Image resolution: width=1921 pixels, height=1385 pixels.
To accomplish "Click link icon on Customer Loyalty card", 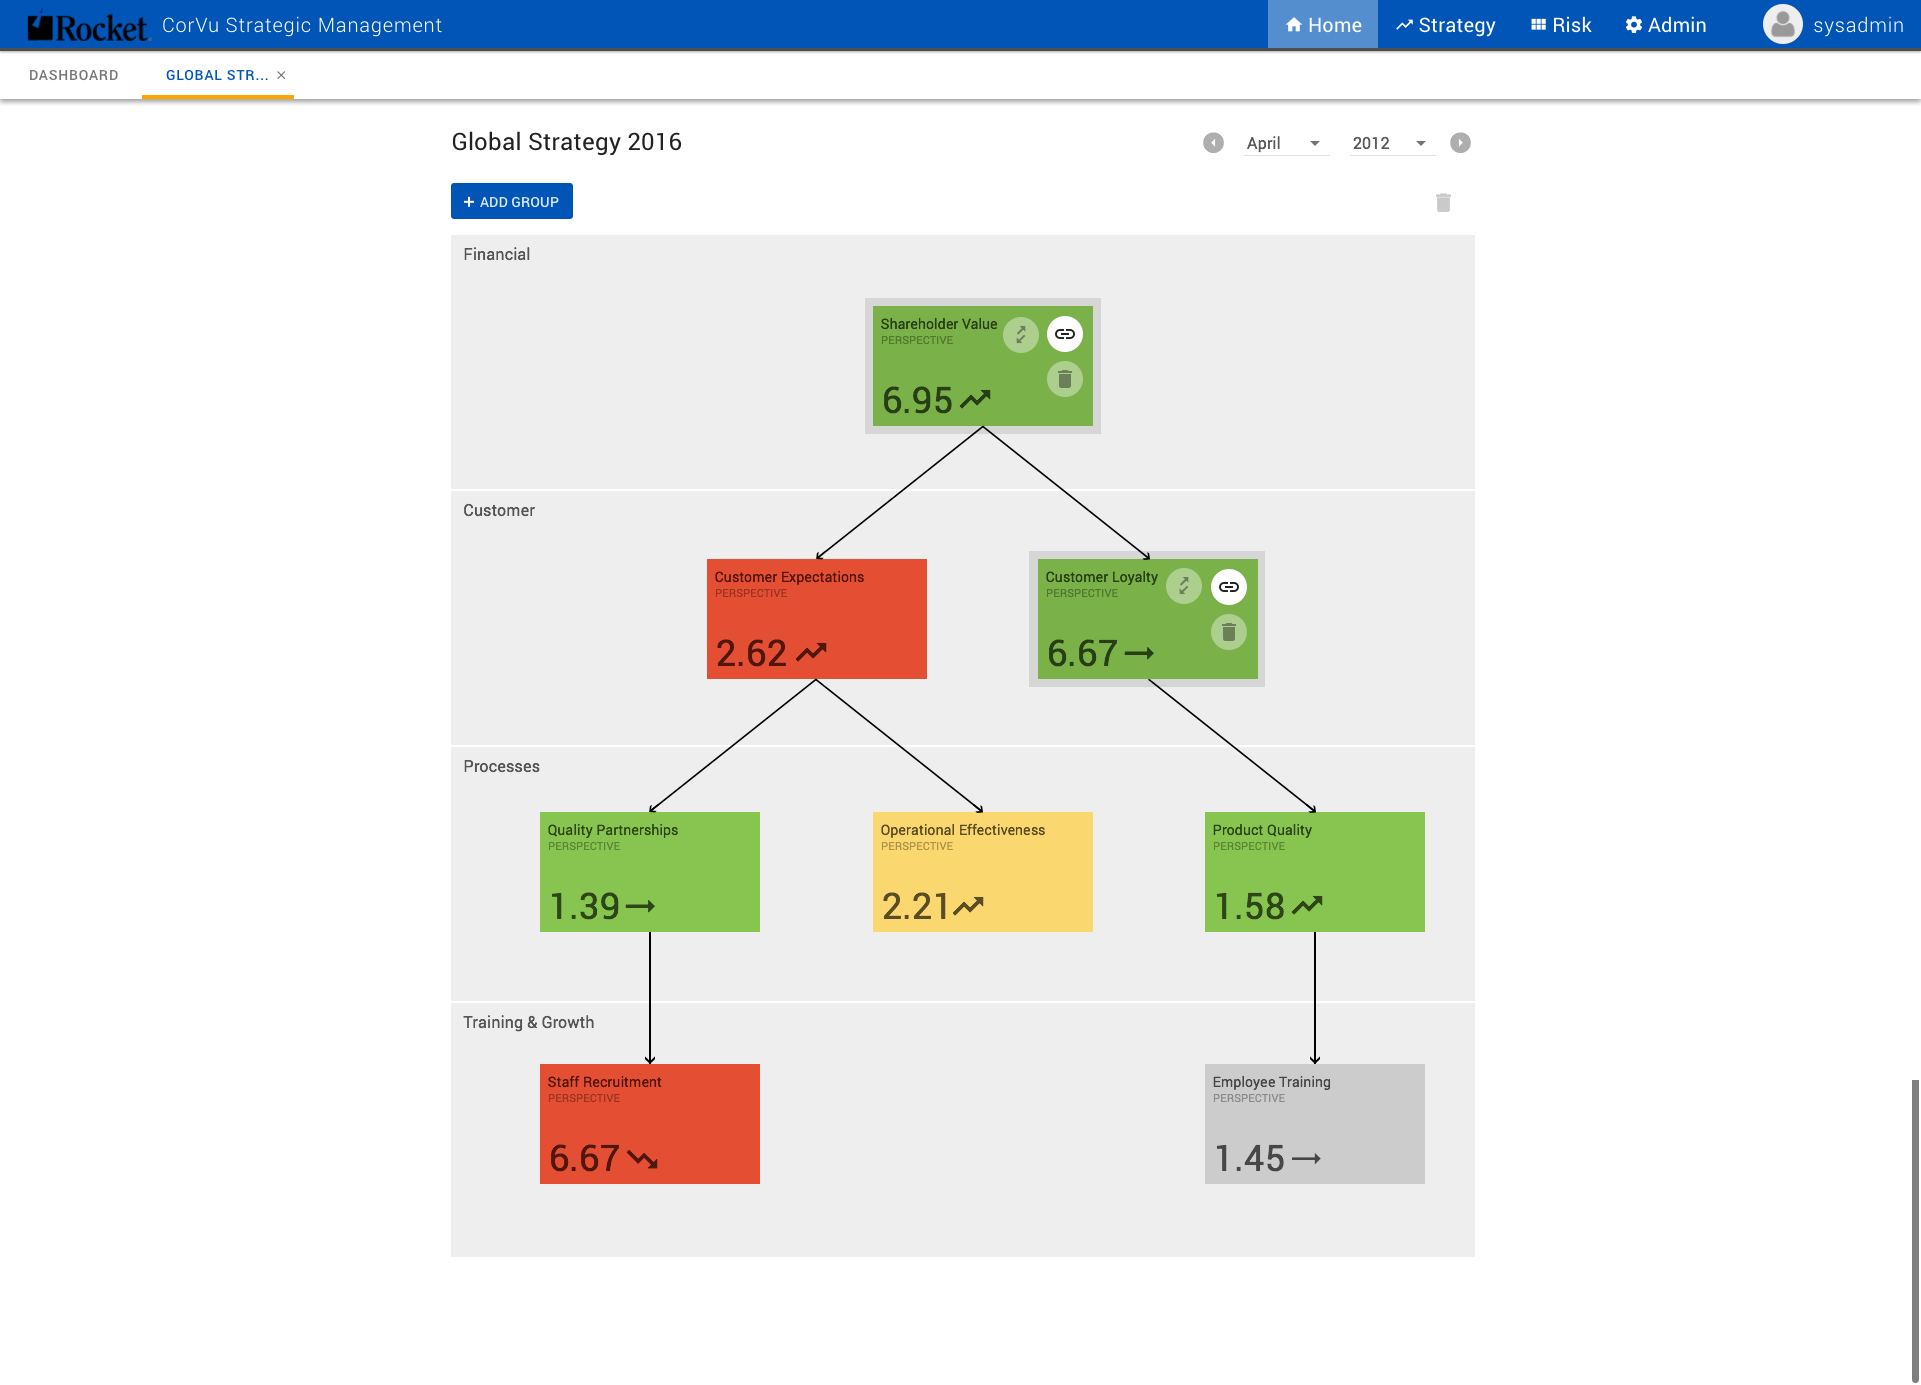I will (1229, 587).
